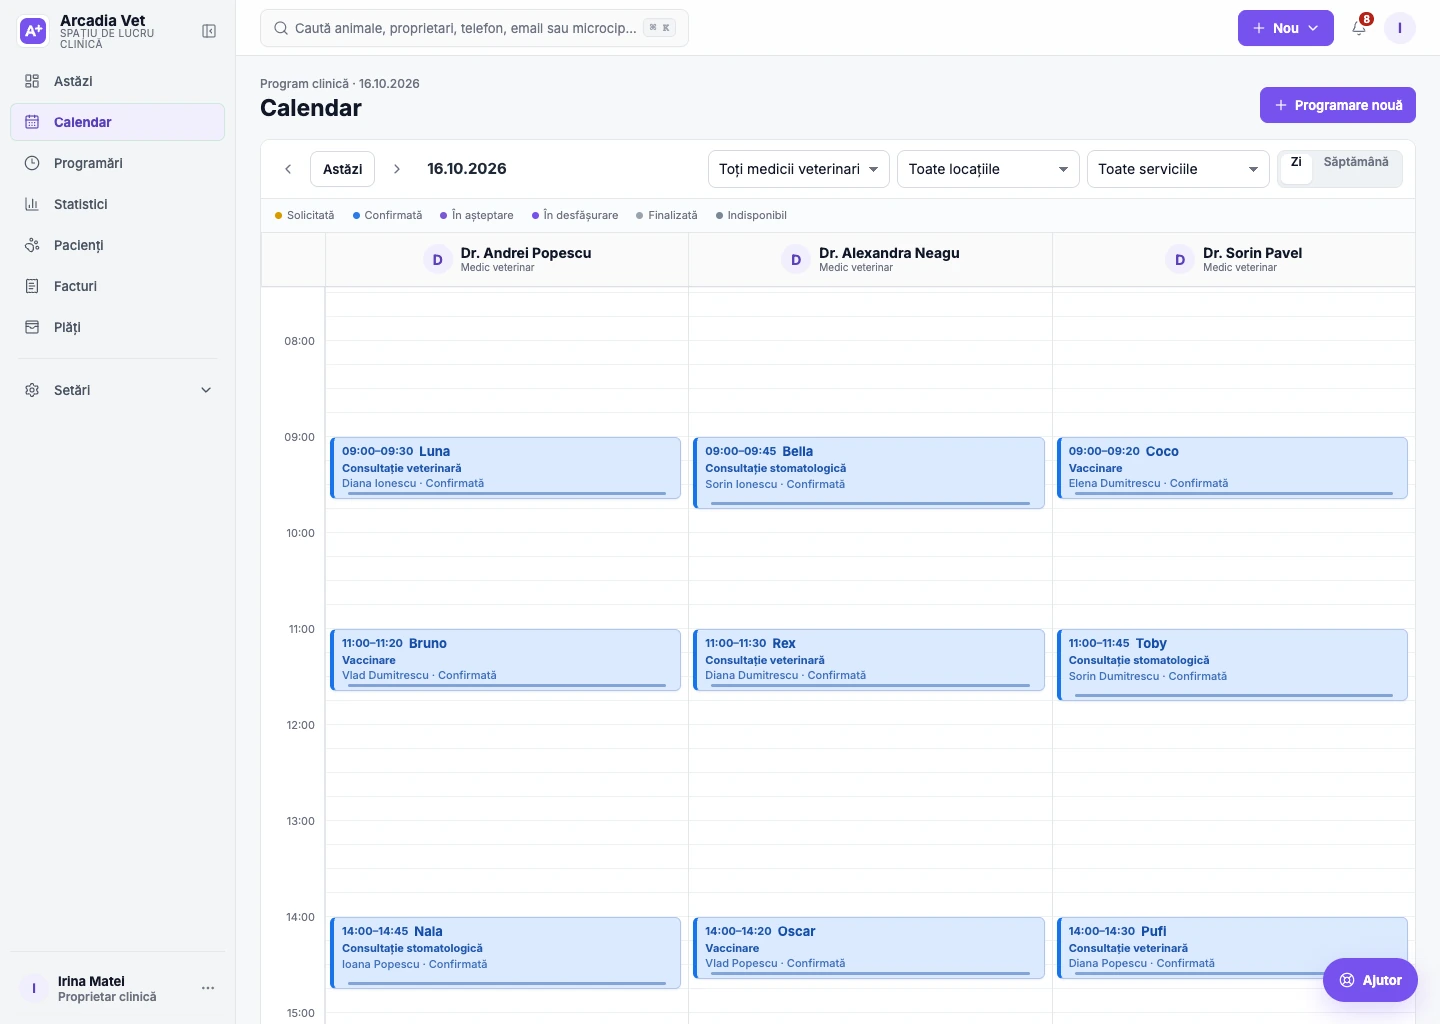Navigate to Pacienți in sidebar
Viewport: 1440px width, 1024px height.
tap(117, 245)
